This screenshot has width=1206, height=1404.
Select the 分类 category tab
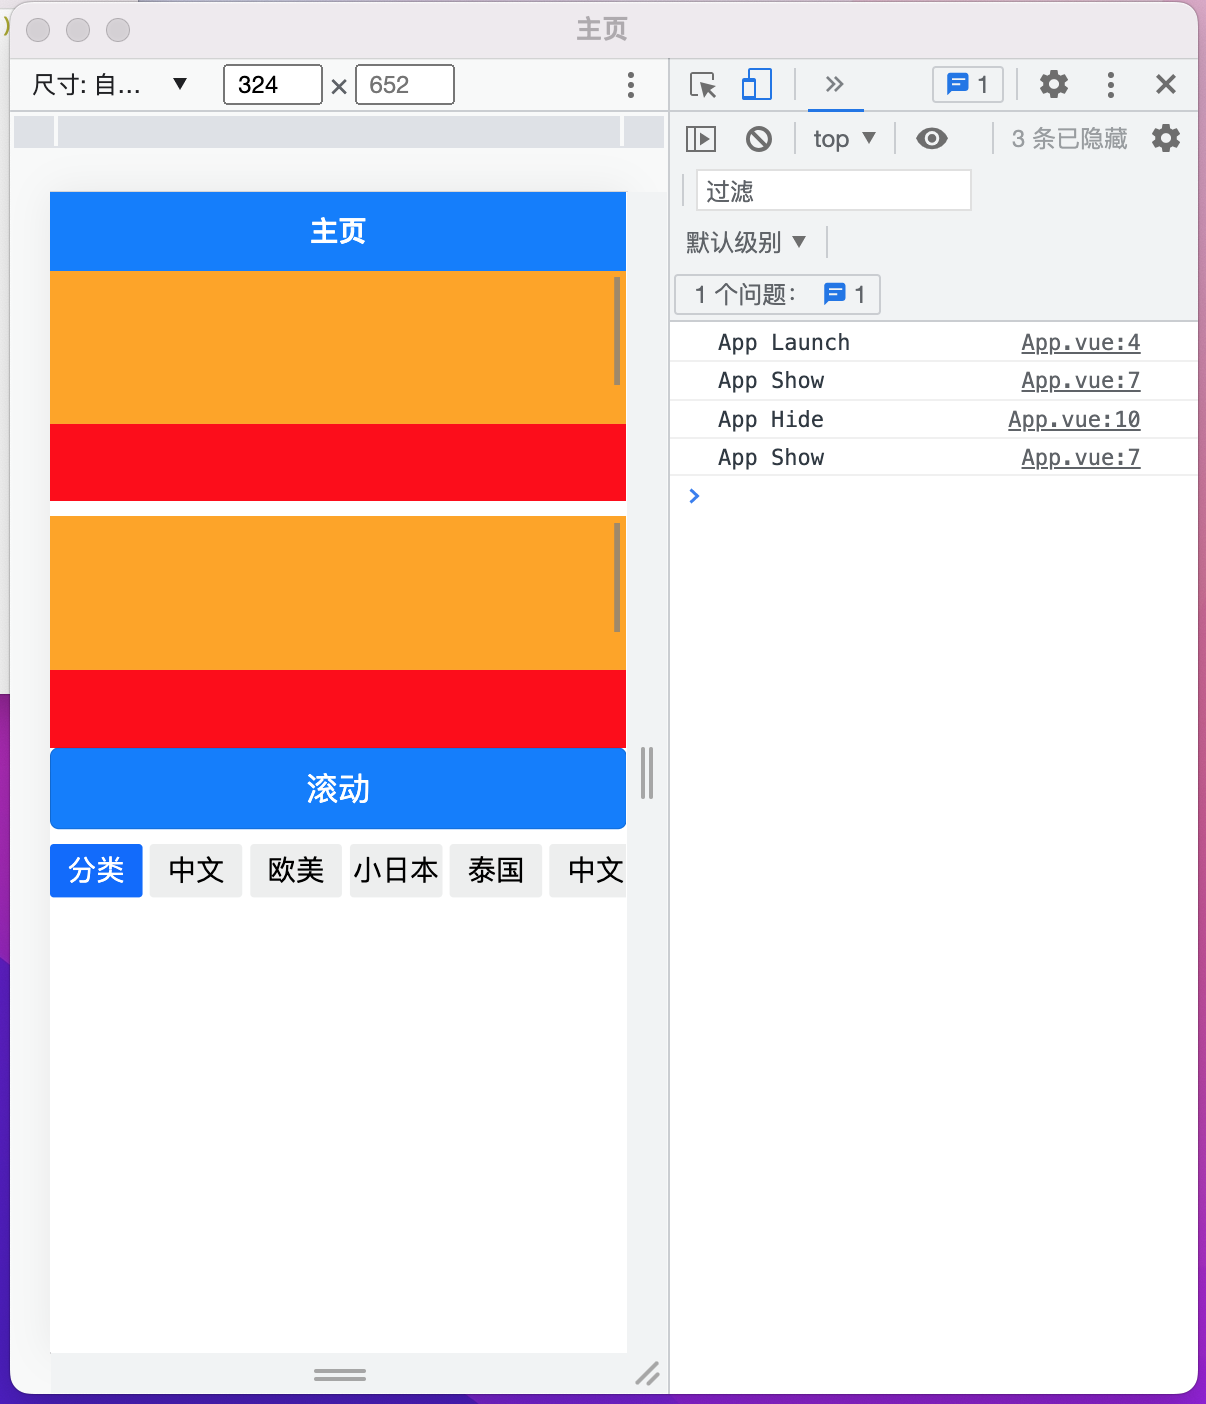pos(96,870)
